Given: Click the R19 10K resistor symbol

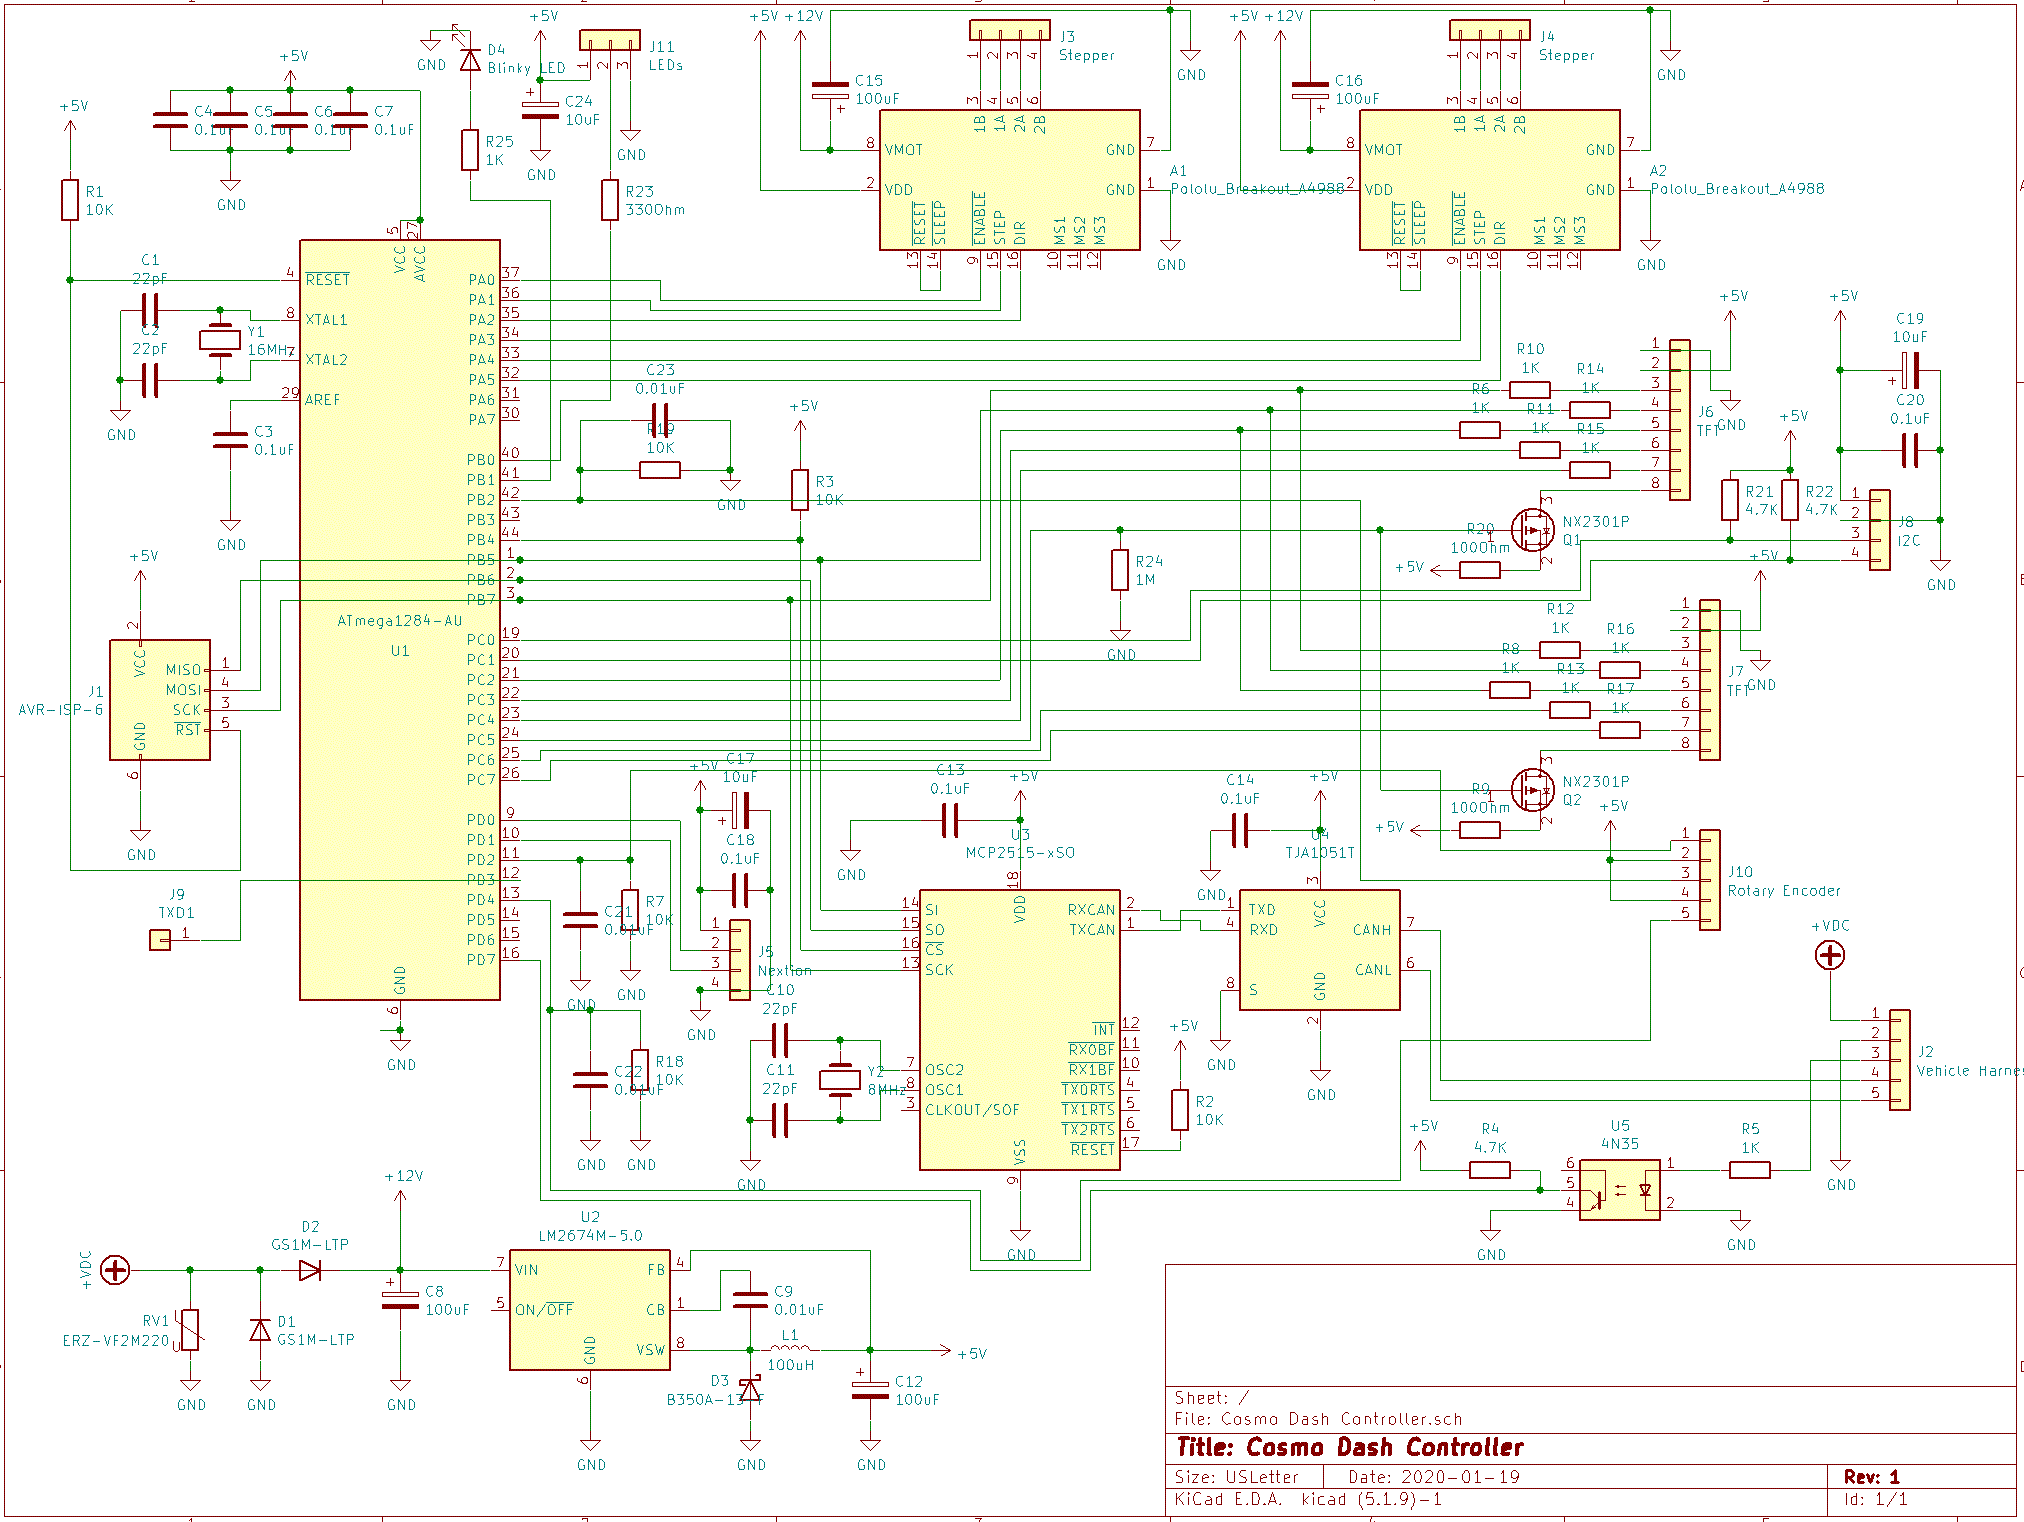Looking at the screenshot, I should click(x=660, y=470).
